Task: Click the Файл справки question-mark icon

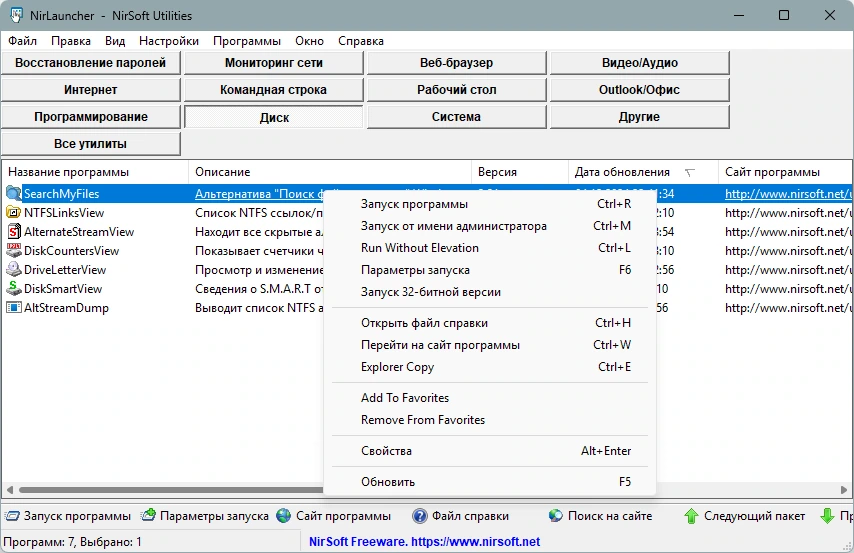Action: pyautogui.click(x=419, y=515)
